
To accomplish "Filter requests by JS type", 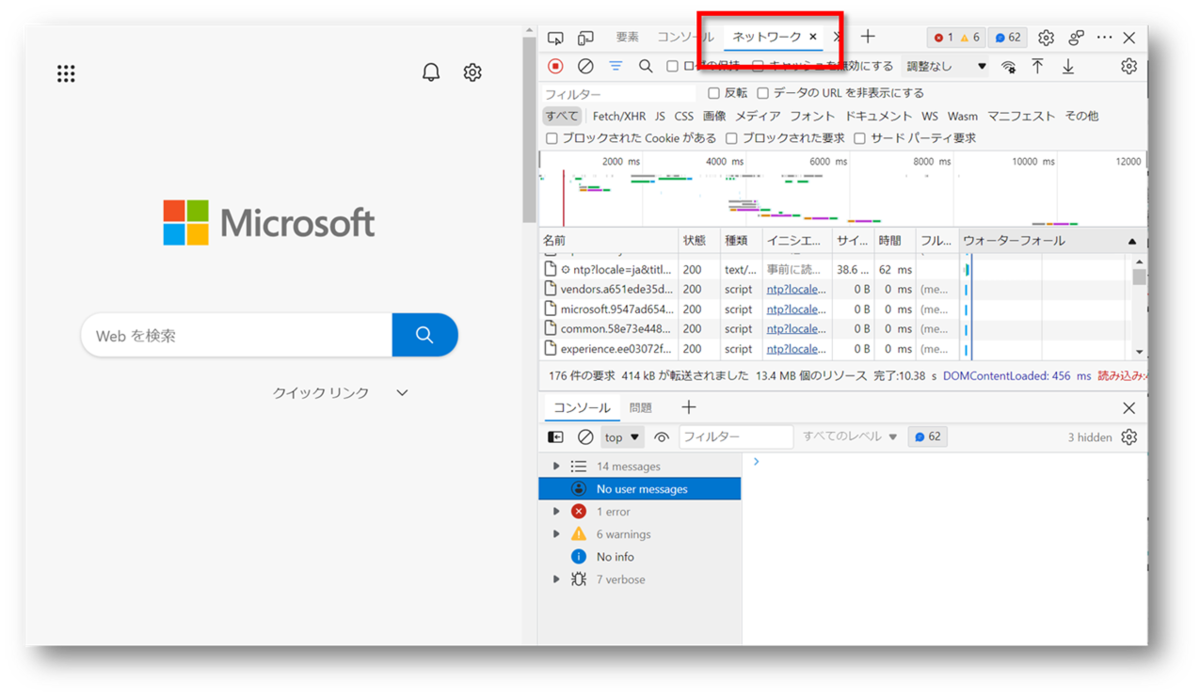I will [660, 116].
